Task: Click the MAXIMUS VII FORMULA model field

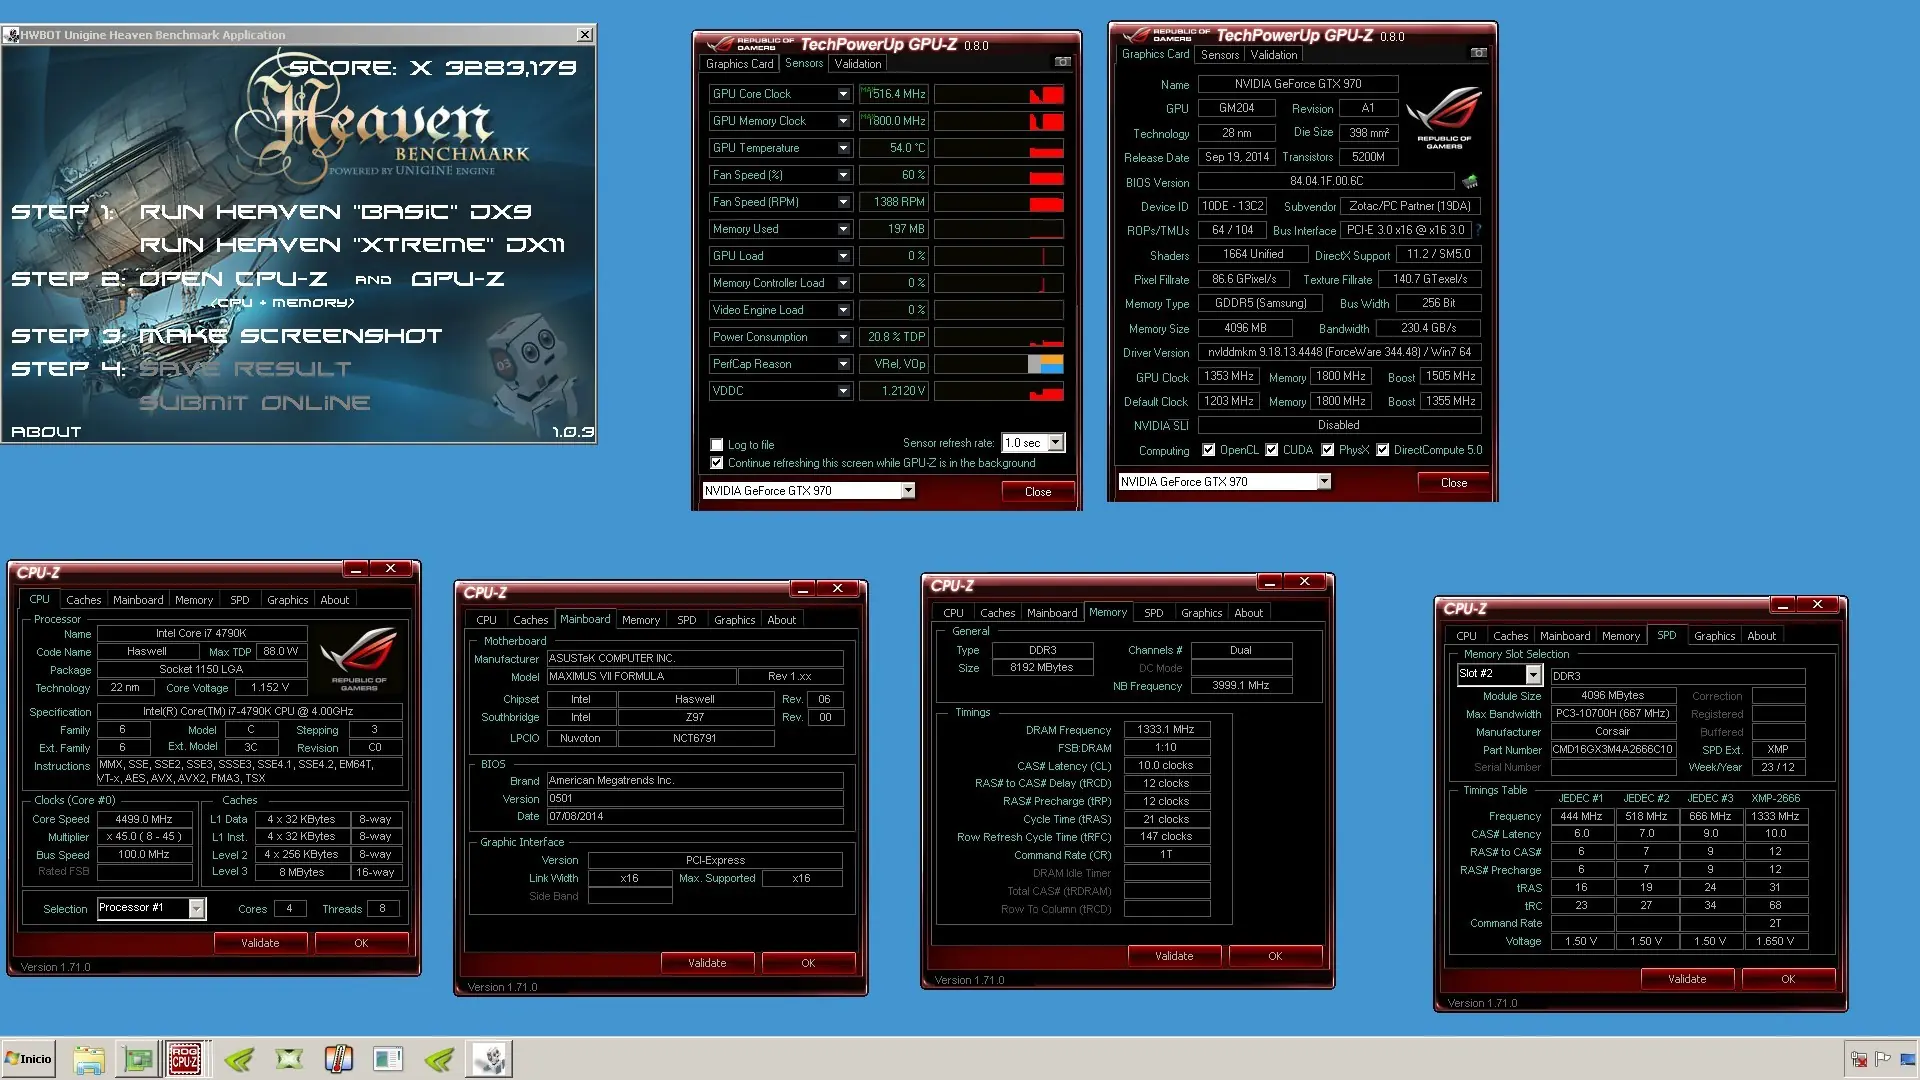Action: point(641,676)
